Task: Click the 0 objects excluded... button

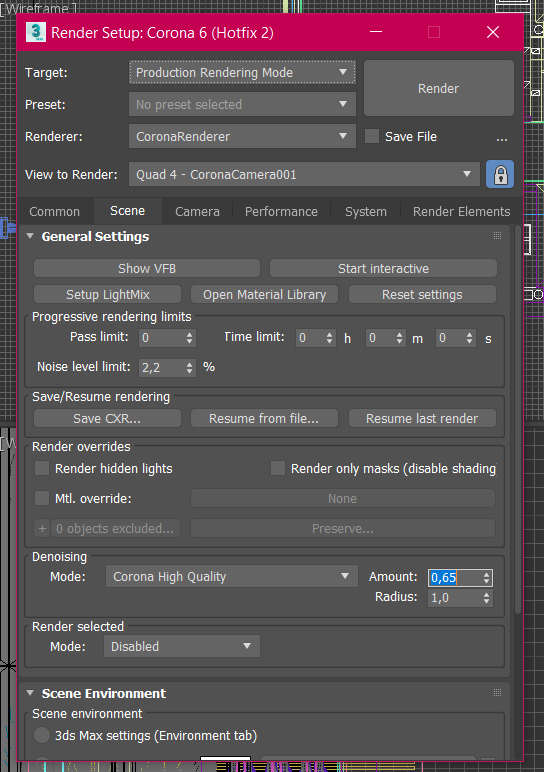Action: point(116,528)
